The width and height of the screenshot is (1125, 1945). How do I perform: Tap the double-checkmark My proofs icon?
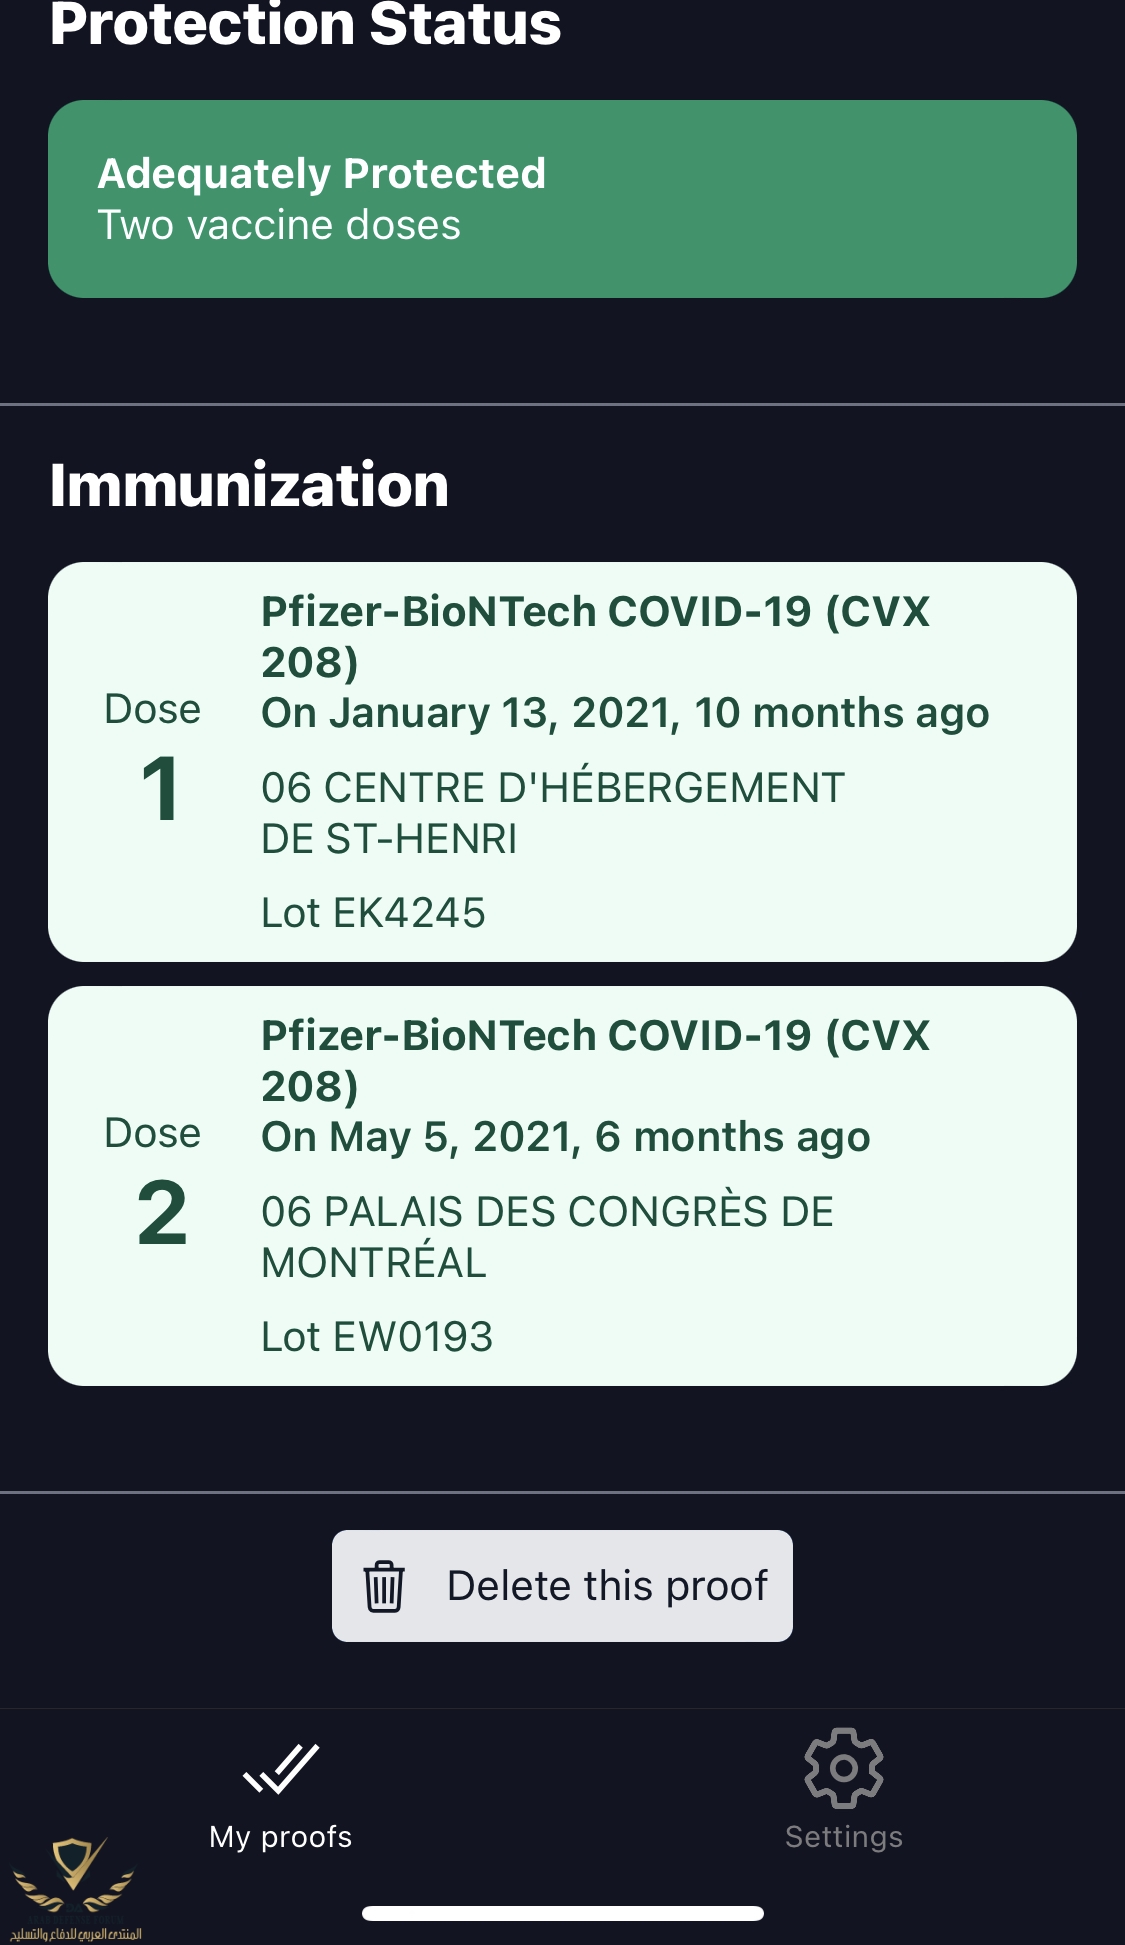tap(281, 1769)
